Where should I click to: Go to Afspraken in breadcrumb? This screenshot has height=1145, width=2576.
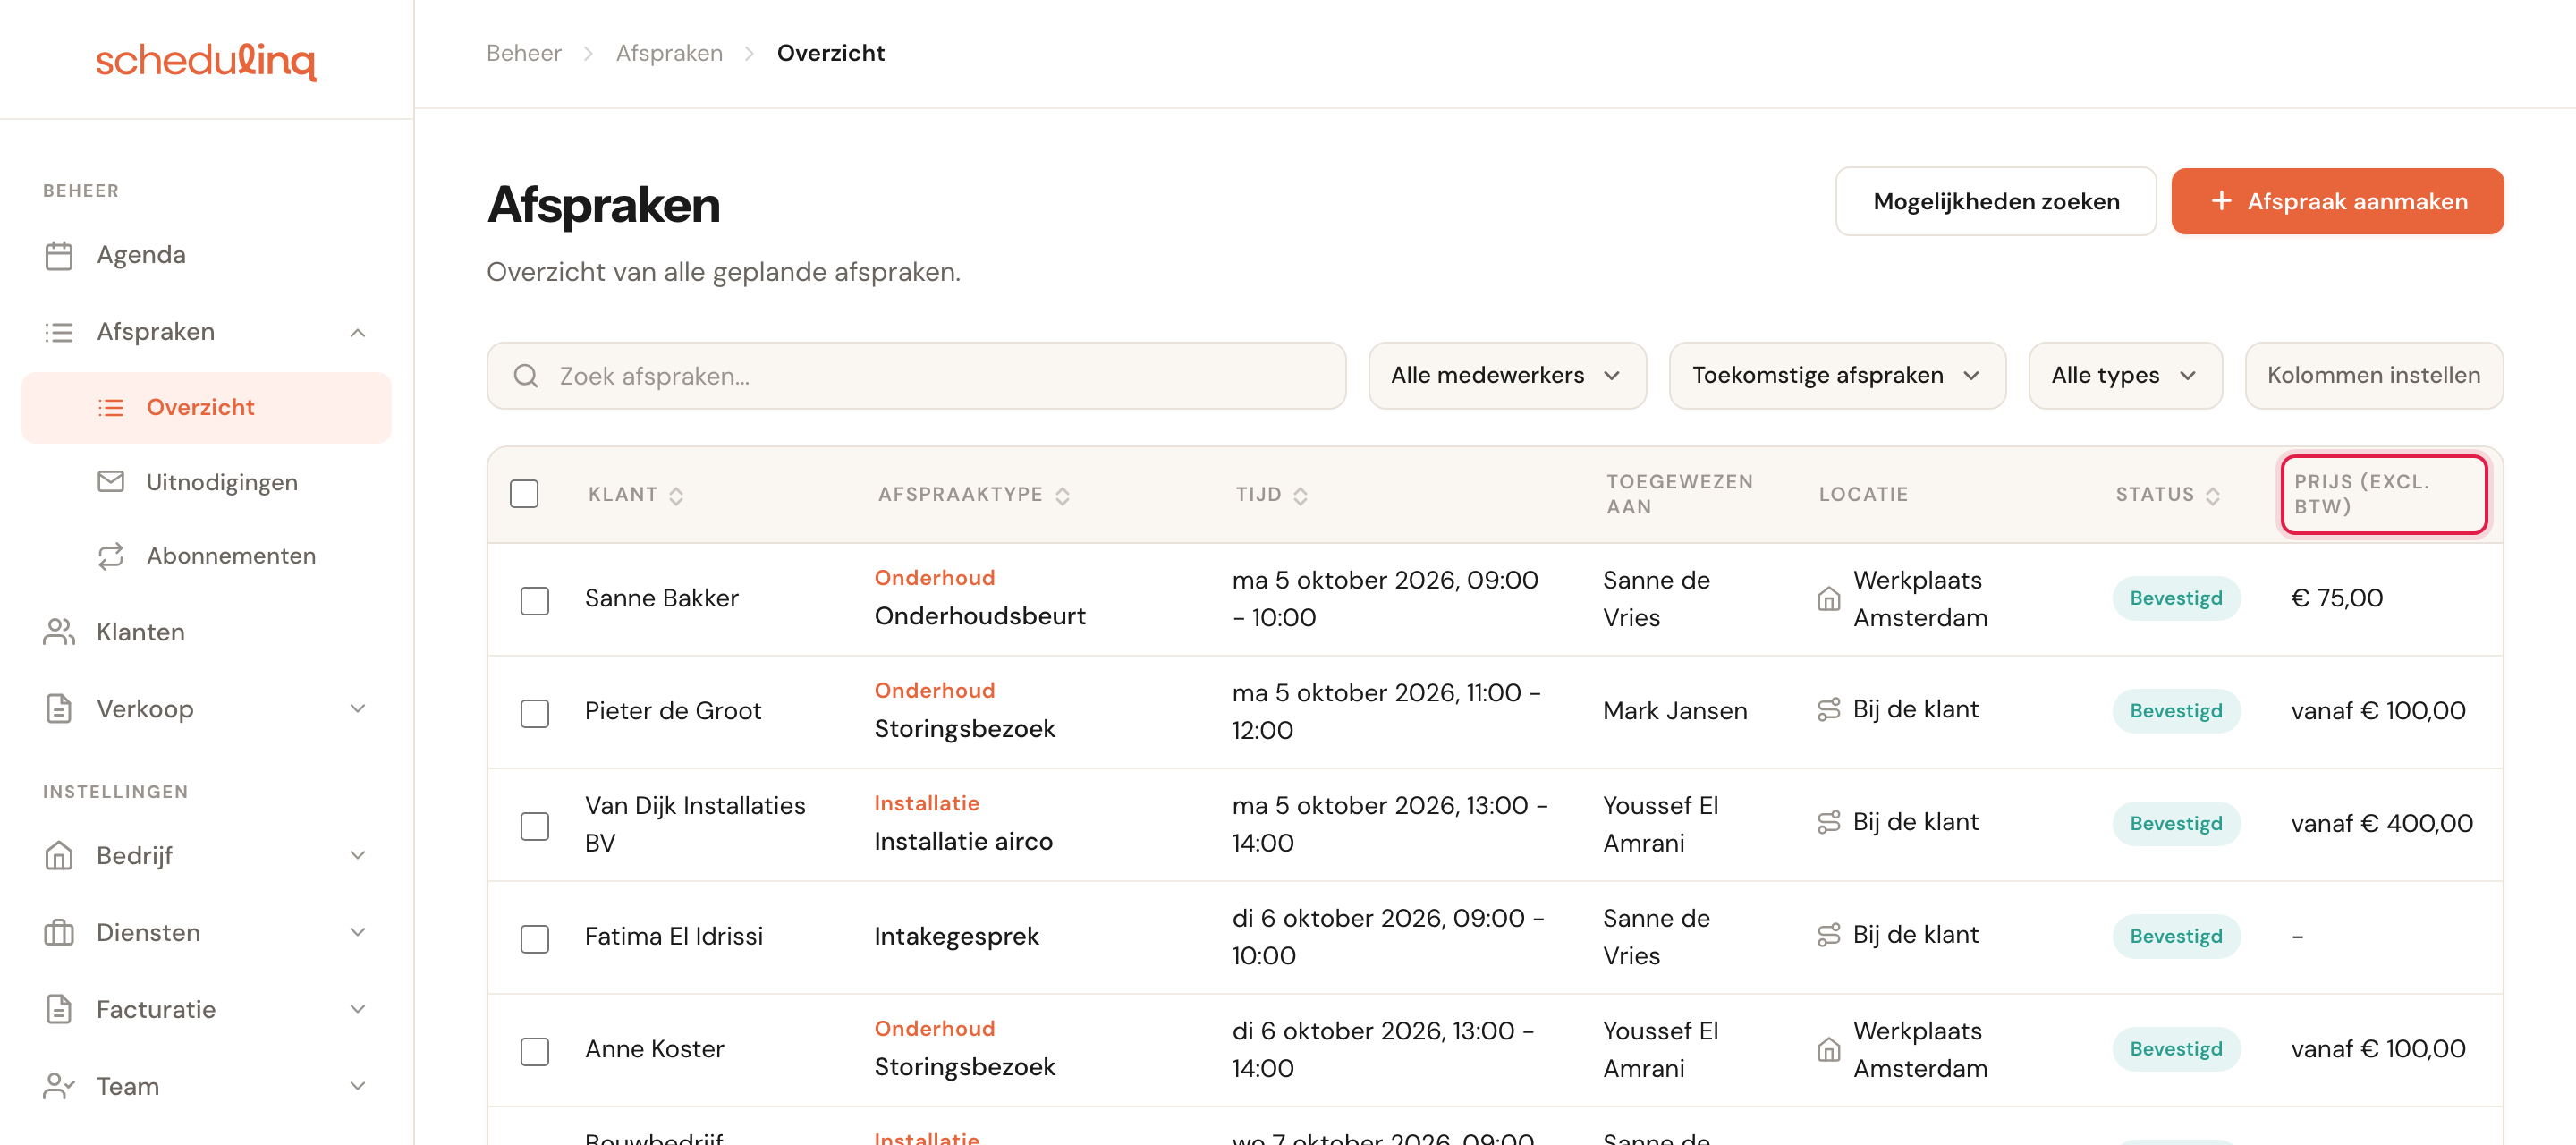pyautogui.click(x=669, y=53)
